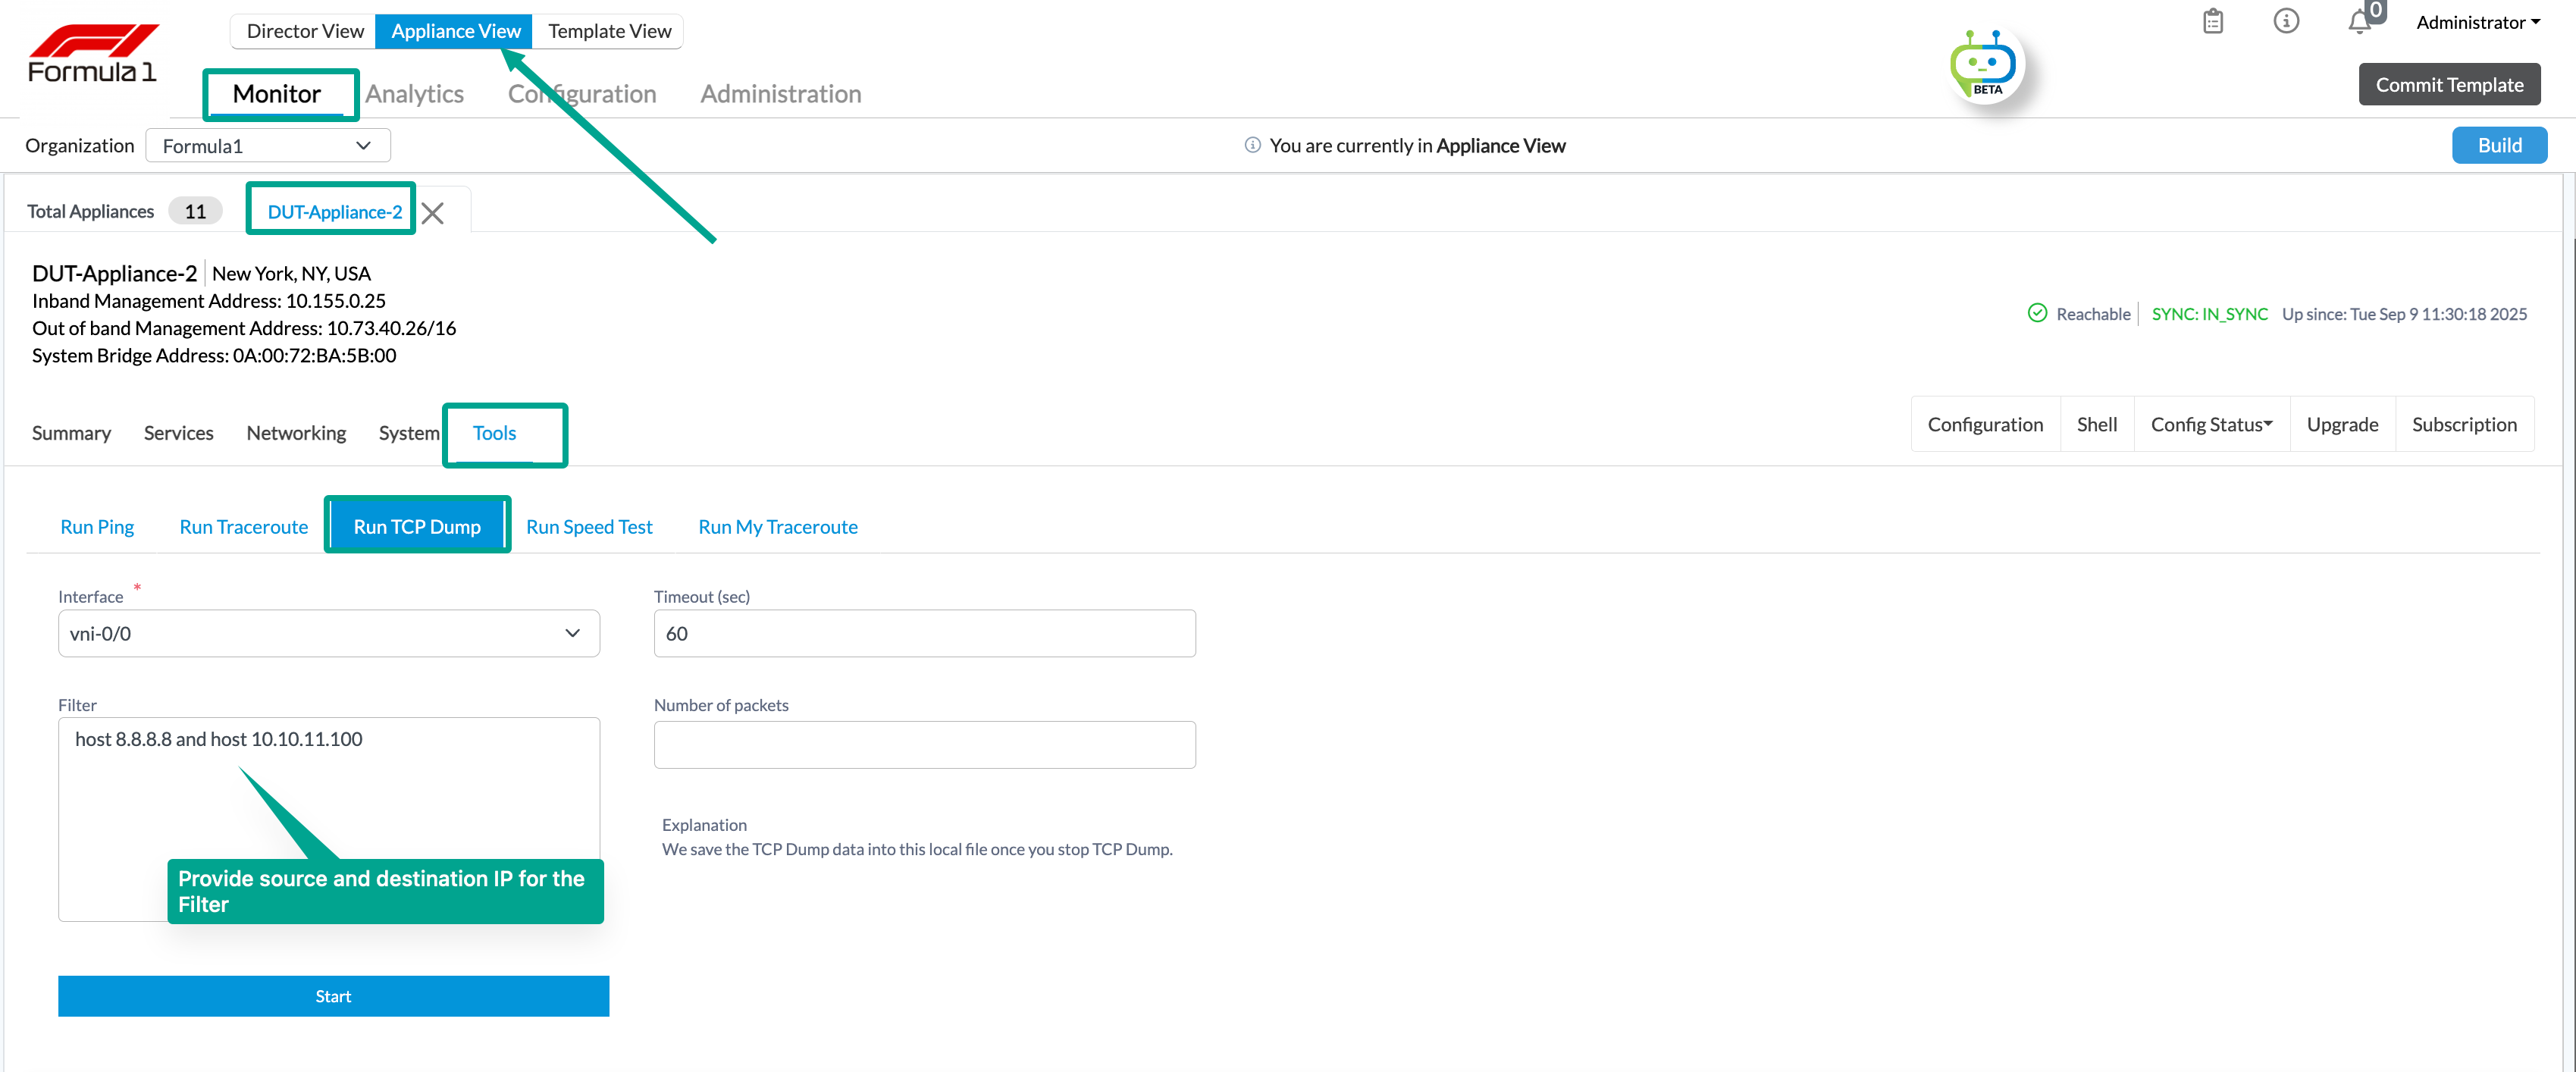Image resolution: width=2576 pixels, height=1072 pixels.
Task: Select the Appliance View toggle
Action: click(455, 31)
